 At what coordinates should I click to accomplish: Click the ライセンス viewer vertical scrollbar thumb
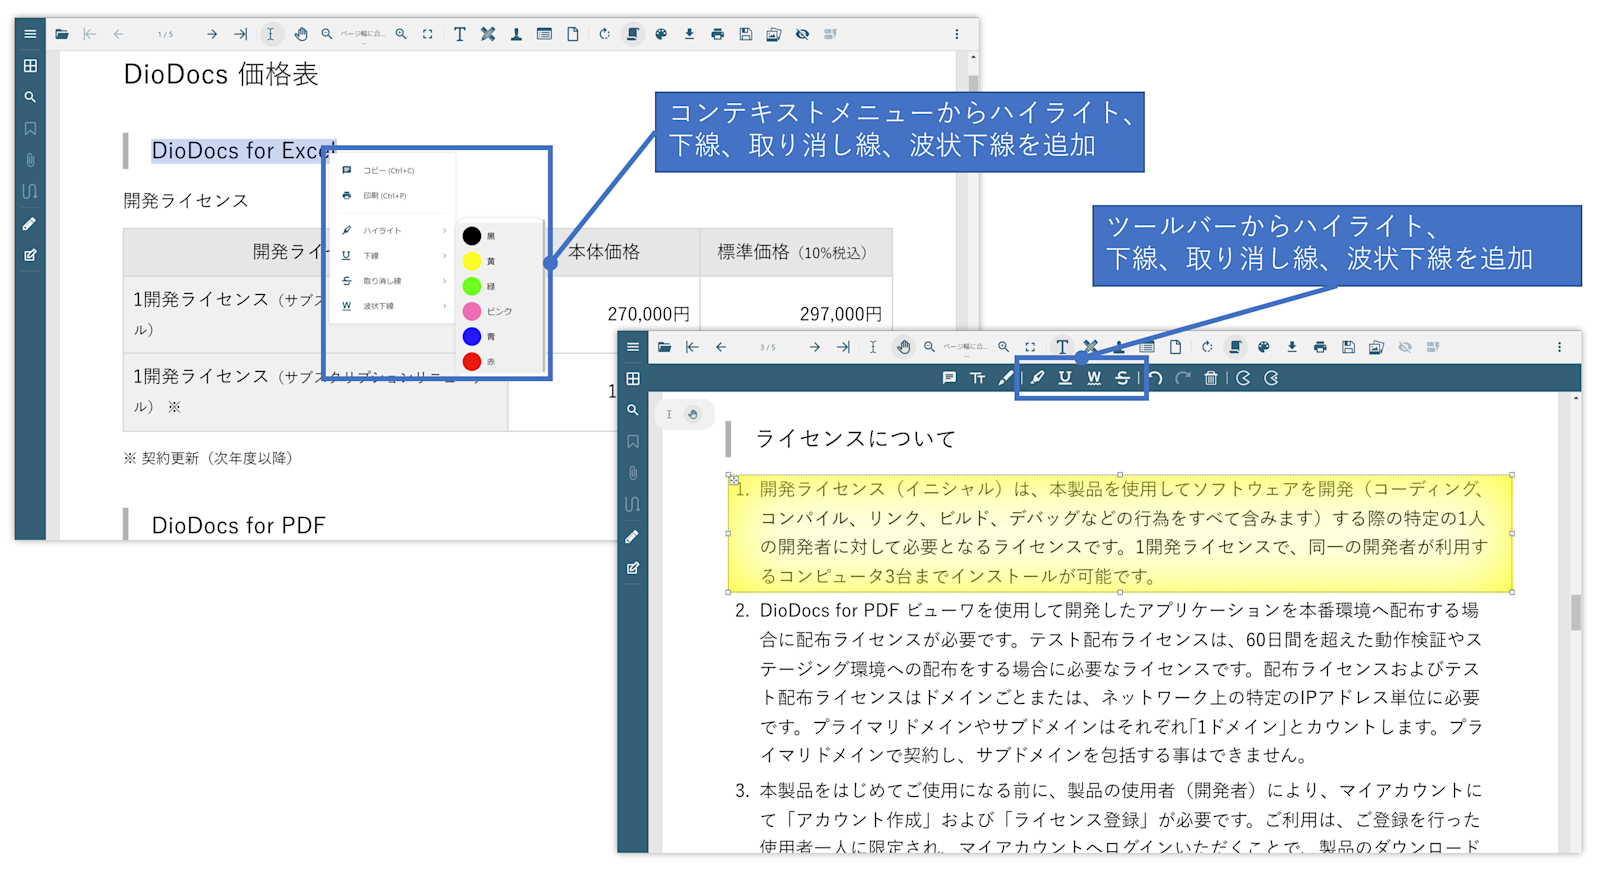[x=1576, y=613]
